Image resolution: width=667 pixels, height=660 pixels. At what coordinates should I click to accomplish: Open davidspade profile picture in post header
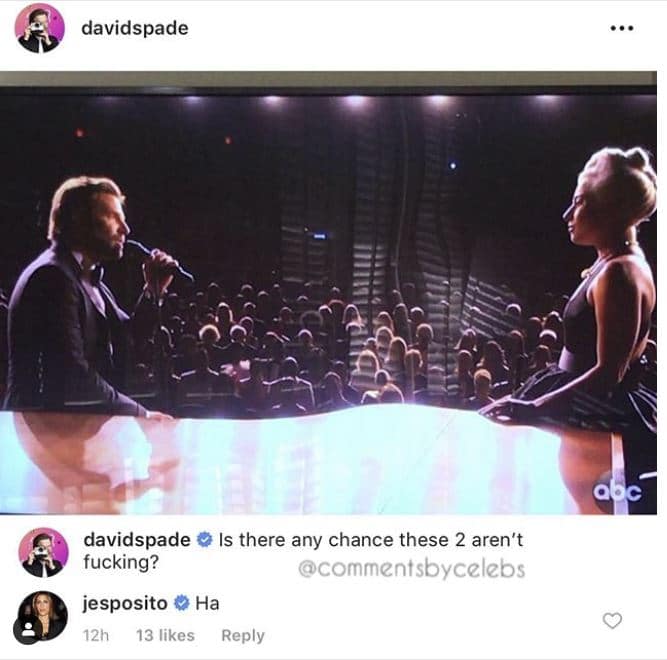coord(40,28)
